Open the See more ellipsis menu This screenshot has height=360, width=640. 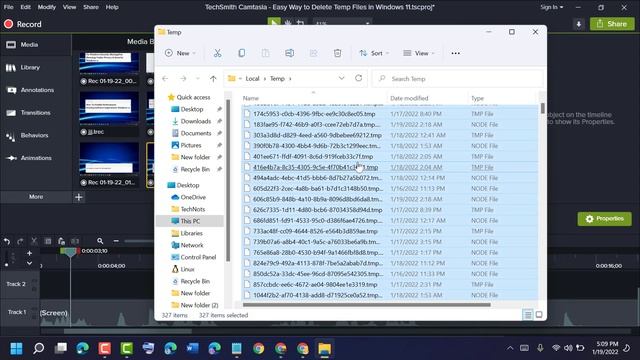point(456,53)
